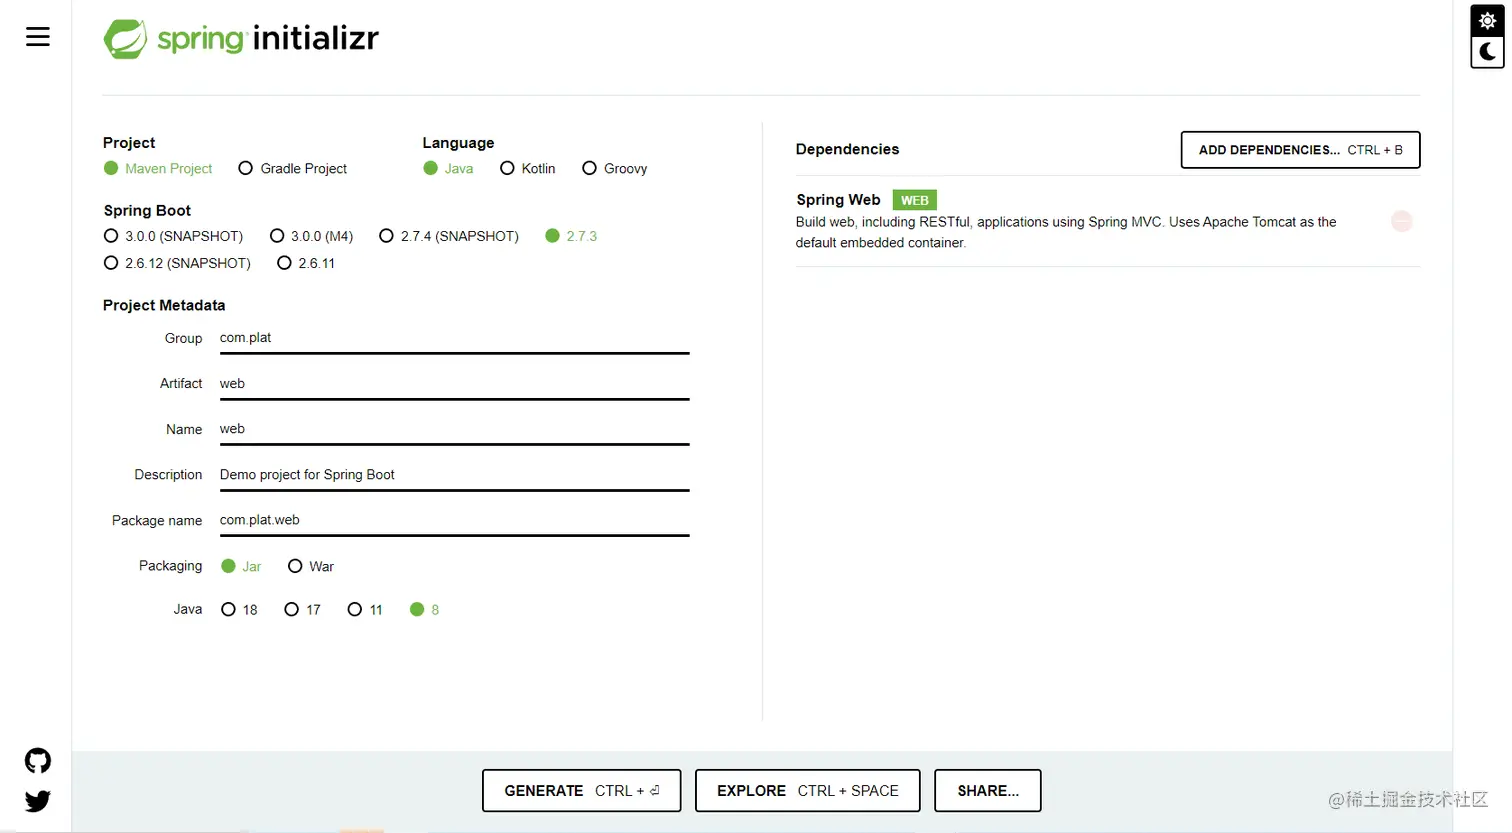Click the Explore button

click(x=808, y=791)
